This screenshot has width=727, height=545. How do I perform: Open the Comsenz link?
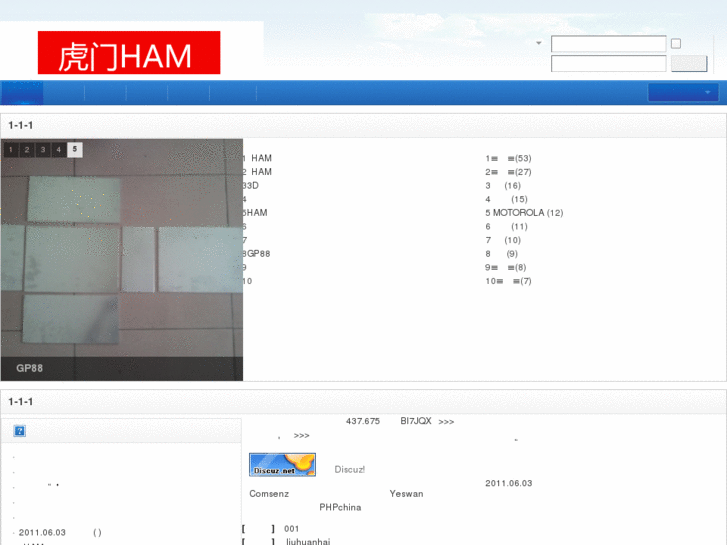coord(269,494)
